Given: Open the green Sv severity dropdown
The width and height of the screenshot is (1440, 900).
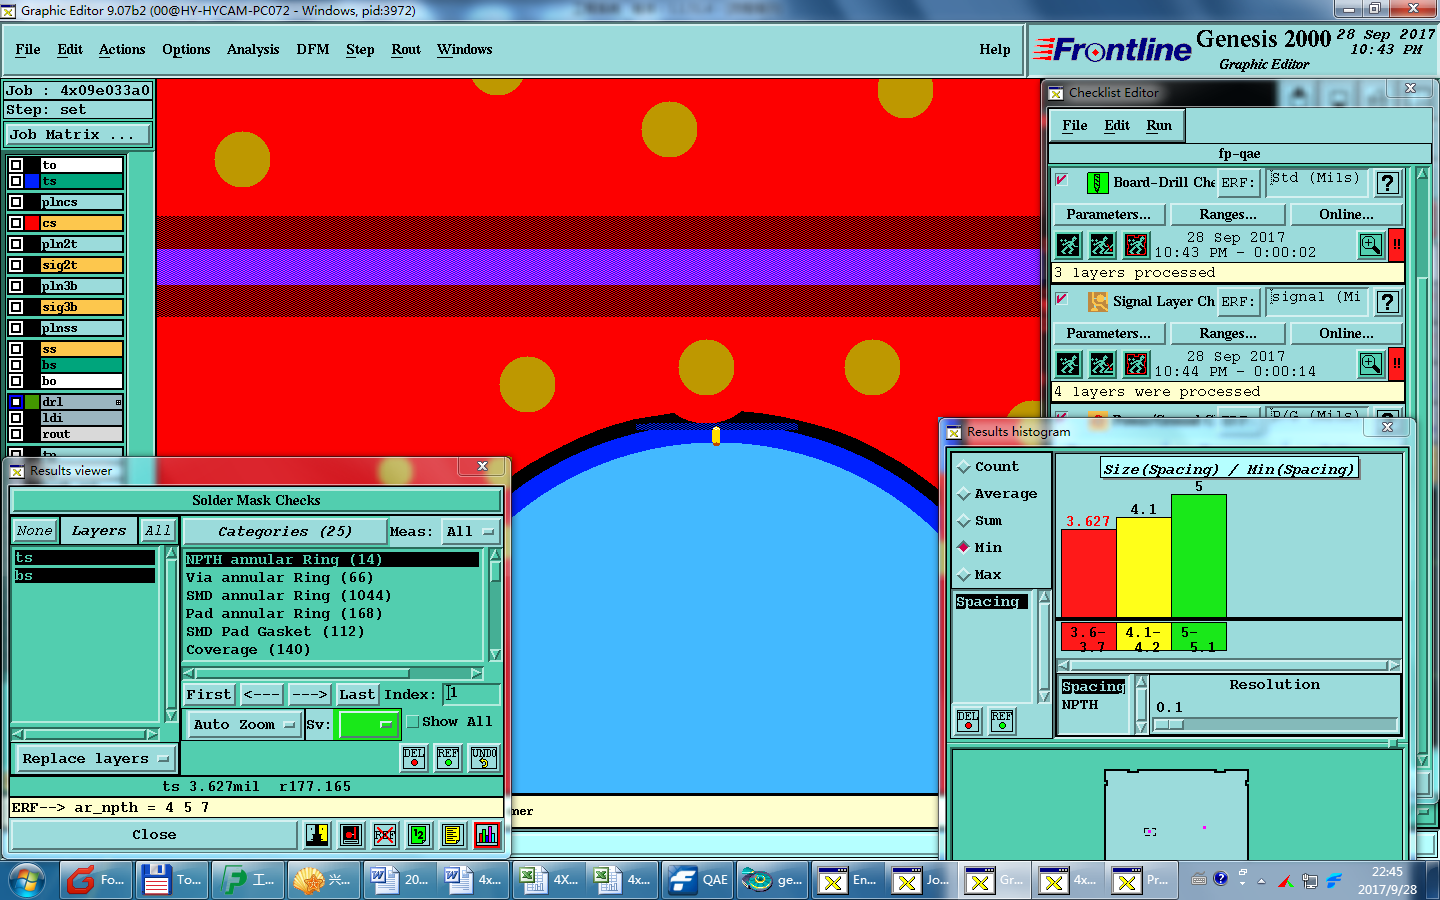Looking at the screenshot, I should coord(369,725).
